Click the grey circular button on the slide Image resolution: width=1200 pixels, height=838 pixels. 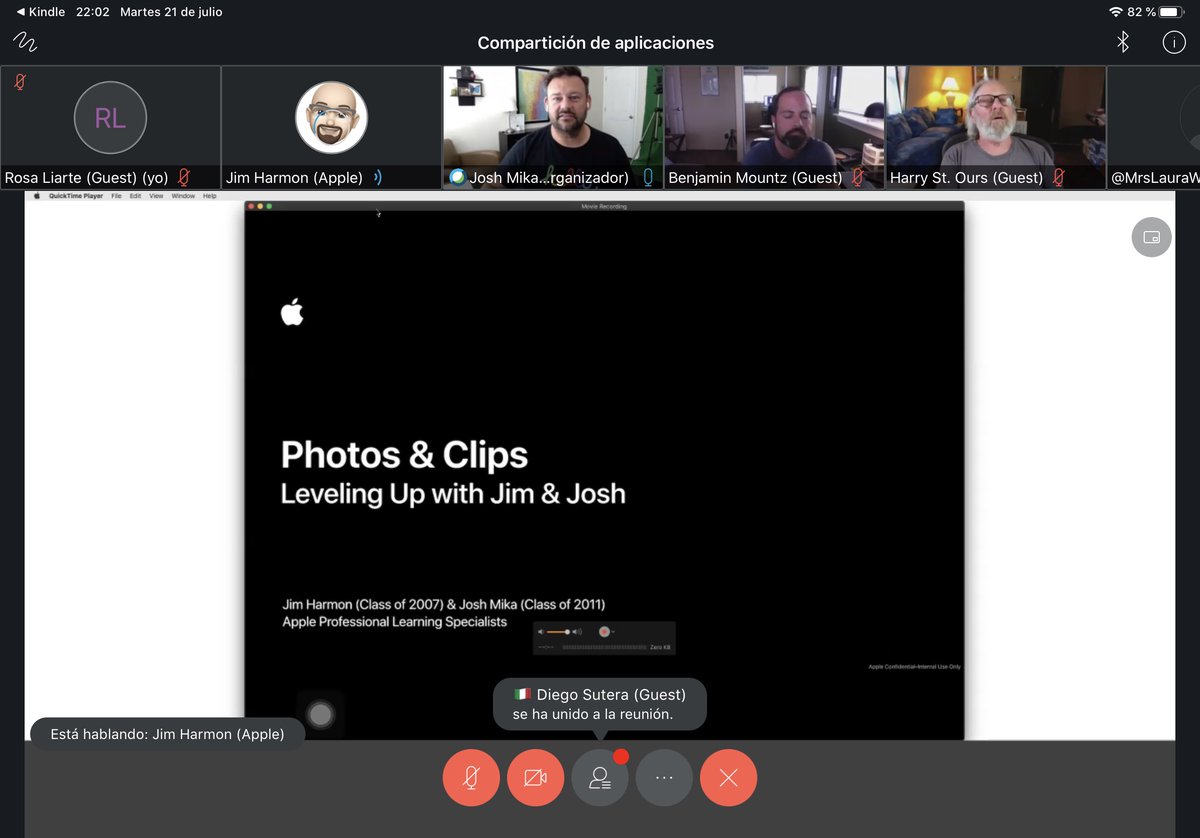point(320,714)
